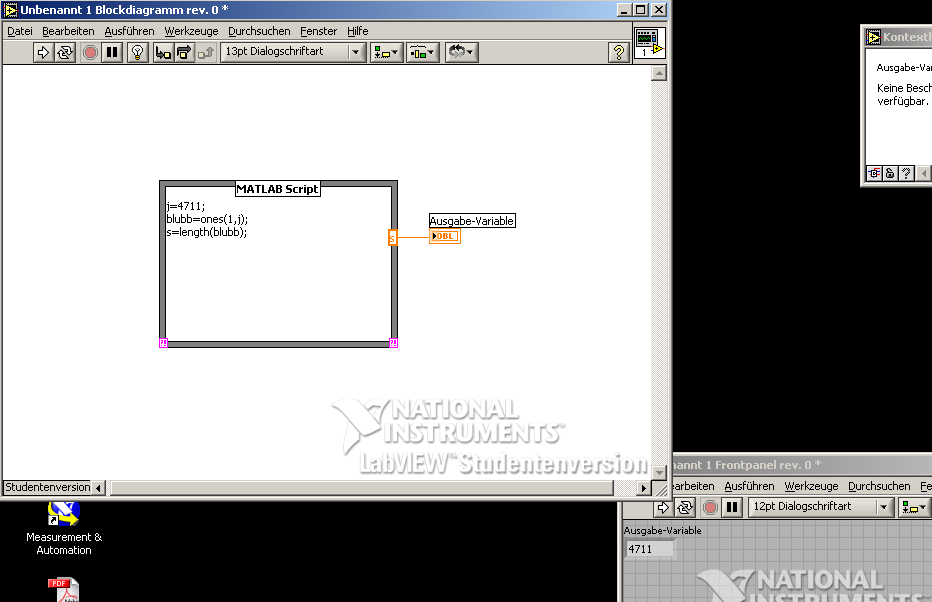The image size is (932, 602).
Task: Open Ausführen menu in Frontpanel window
Action: coord(749,486)
